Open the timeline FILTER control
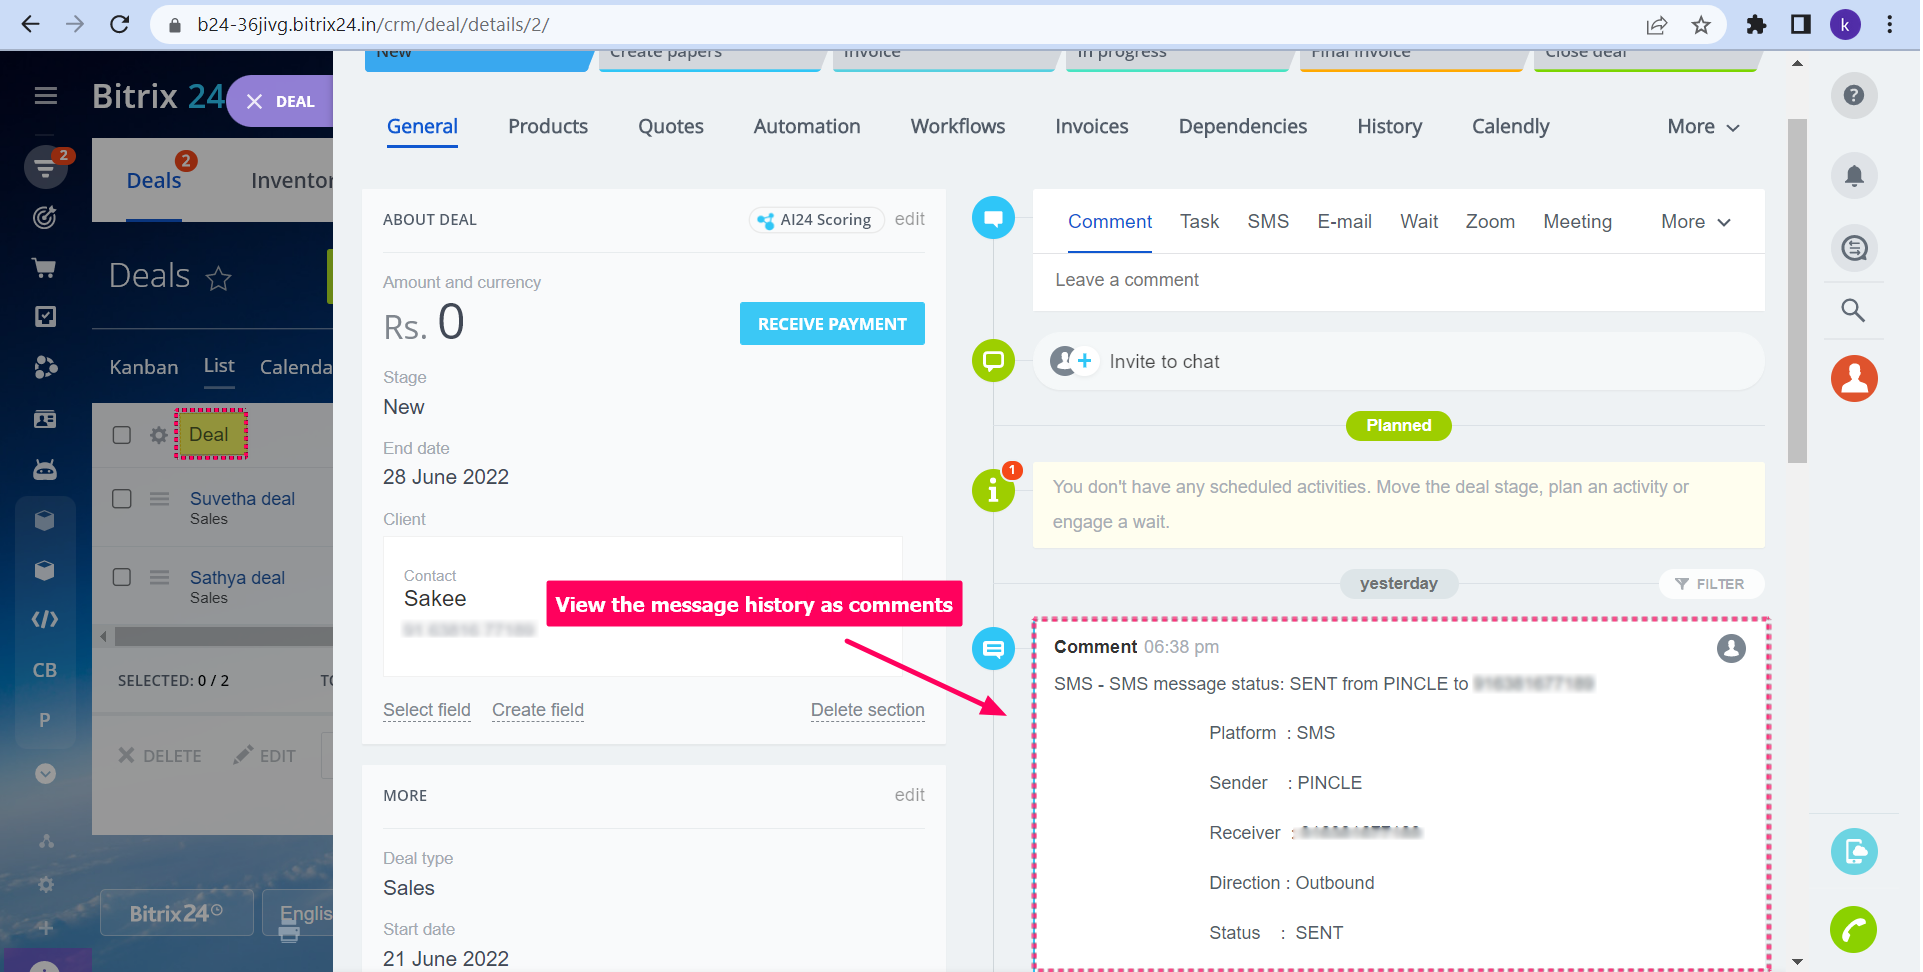 (x=1710, y=584)
